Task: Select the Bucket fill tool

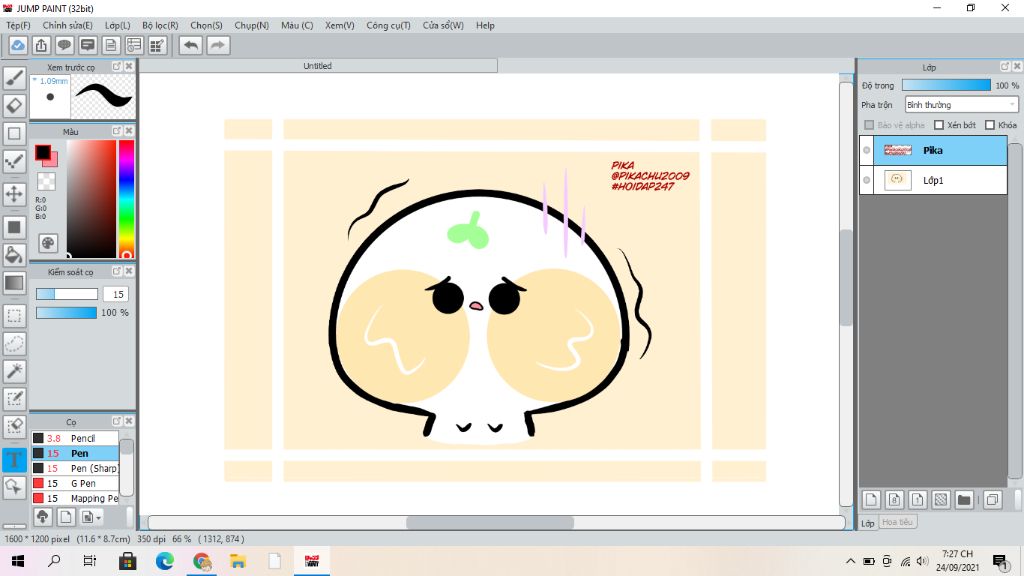Action: 14,255
